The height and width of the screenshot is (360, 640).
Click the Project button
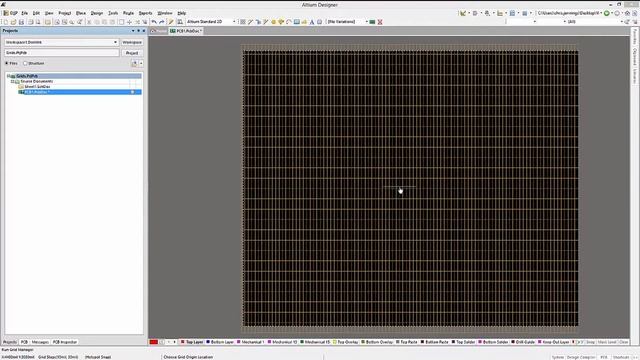[132, 53]
